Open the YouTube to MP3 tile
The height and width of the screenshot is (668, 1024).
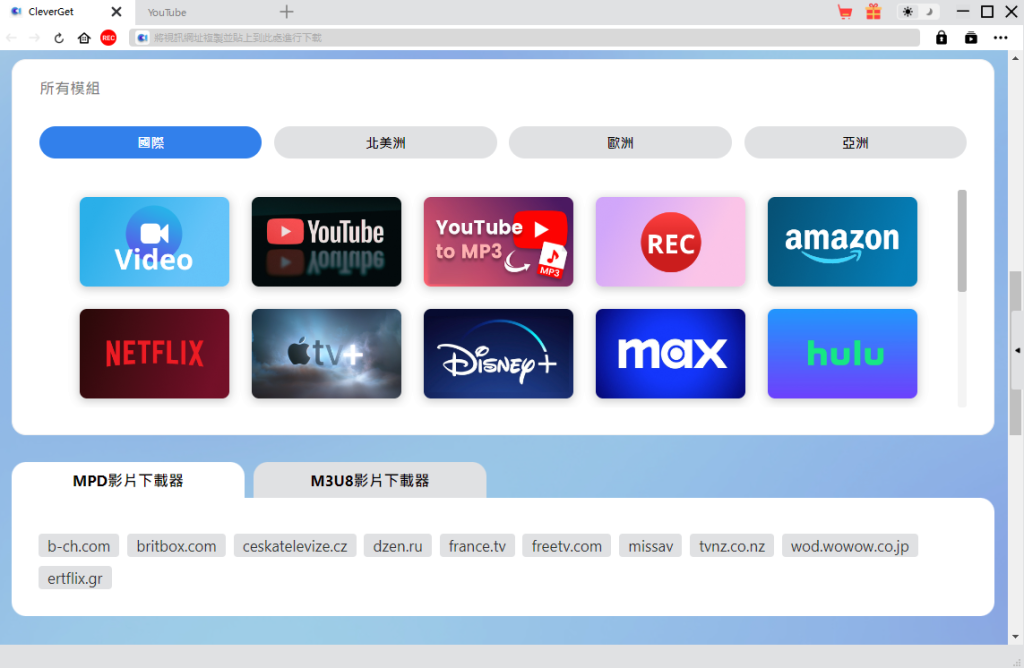coord(498,242)
